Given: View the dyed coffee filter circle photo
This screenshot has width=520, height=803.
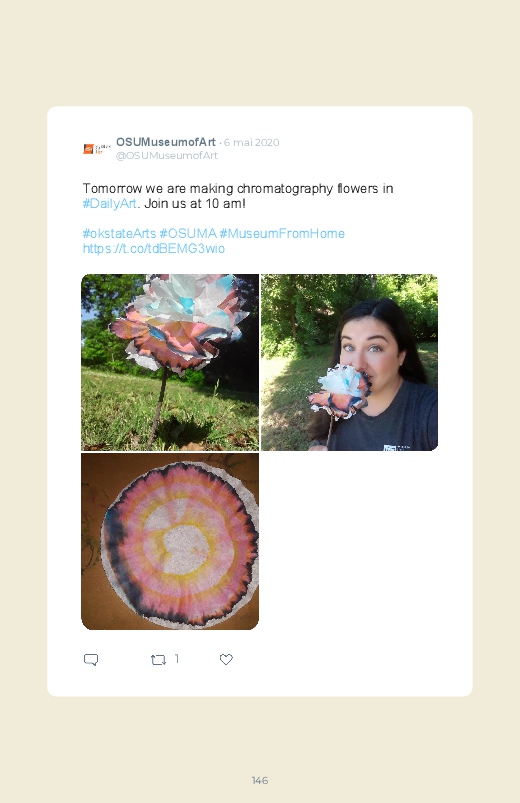Looking at the screenshot, I should pos(170,541).
